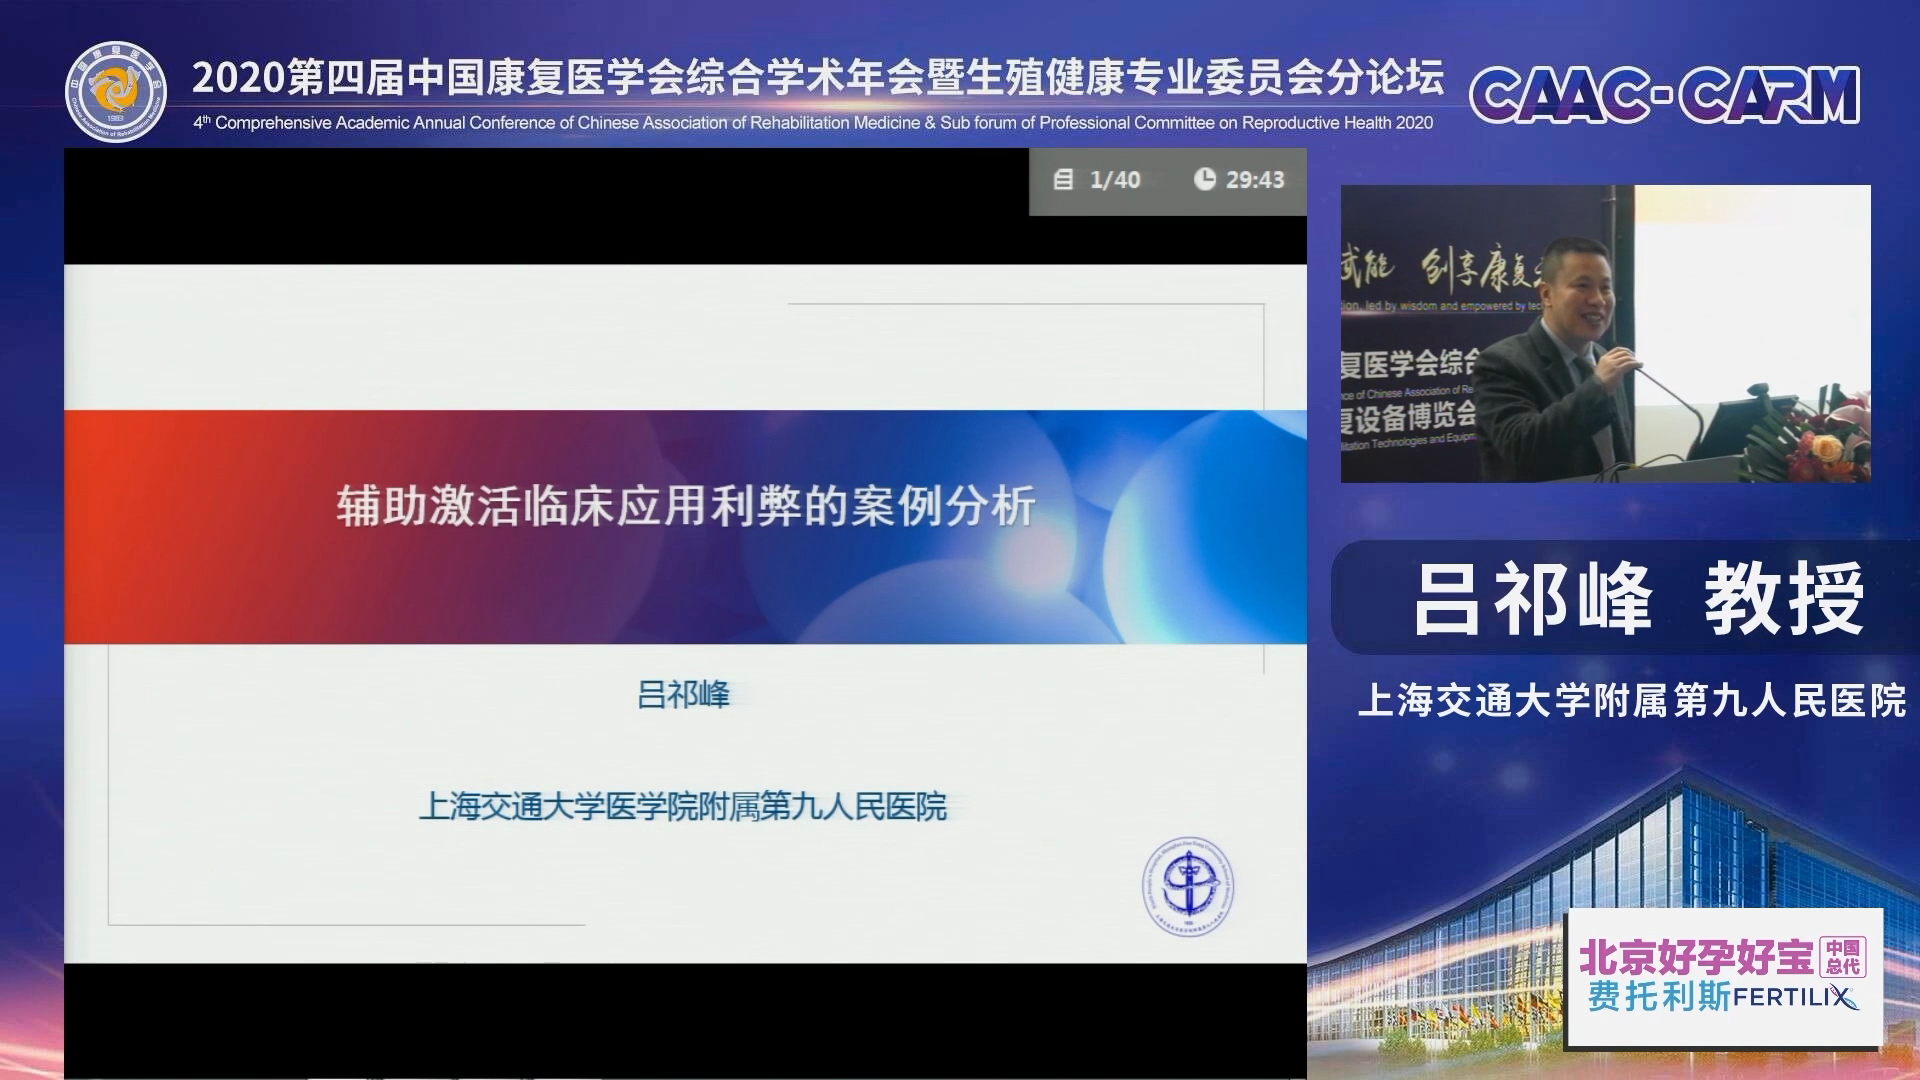The height and width of the screenshot is (1080, 1920).
Task: Click the 北京好孕好宝 sponsor banner
Action: [x=1696, y=958]
